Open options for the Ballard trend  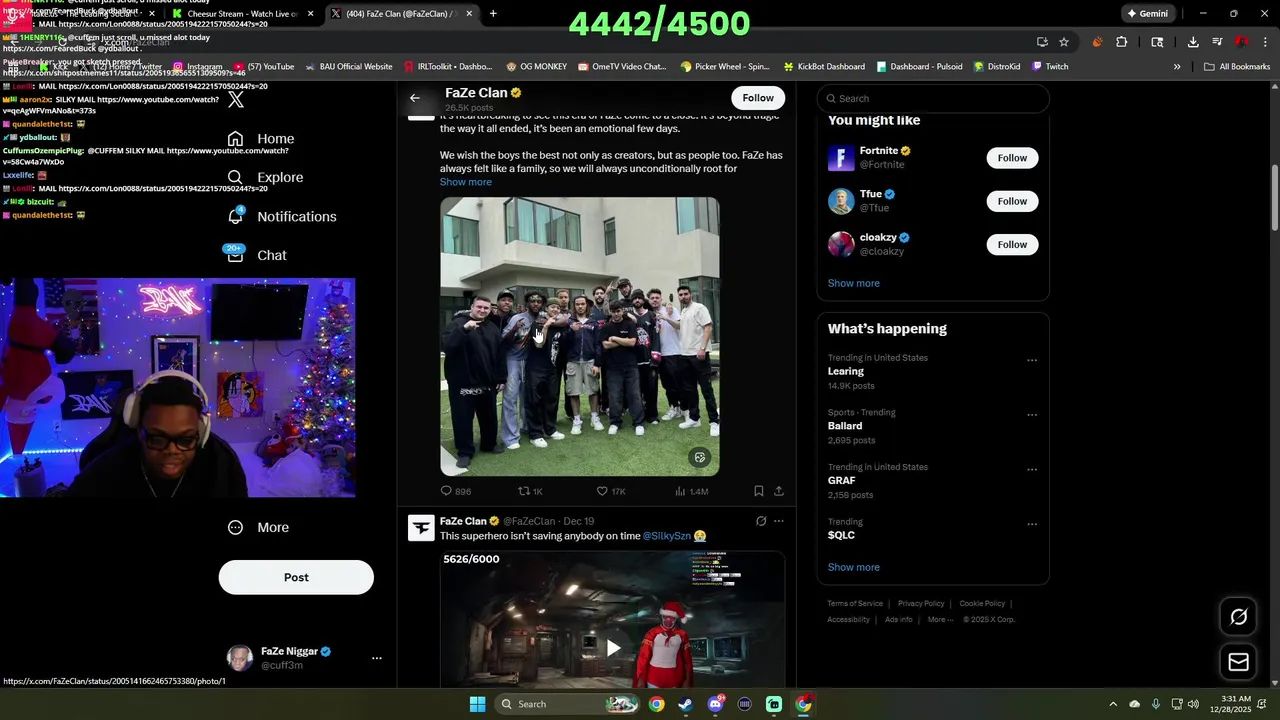pos(1032,415)
